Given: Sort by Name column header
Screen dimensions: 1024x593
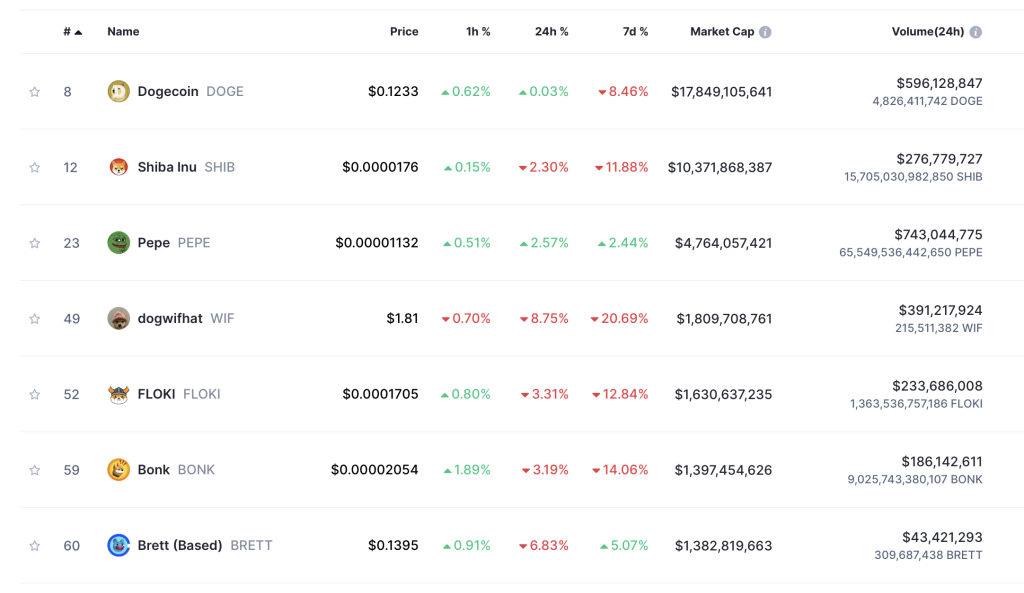Looking at the screenshot, I should [123, 31].
